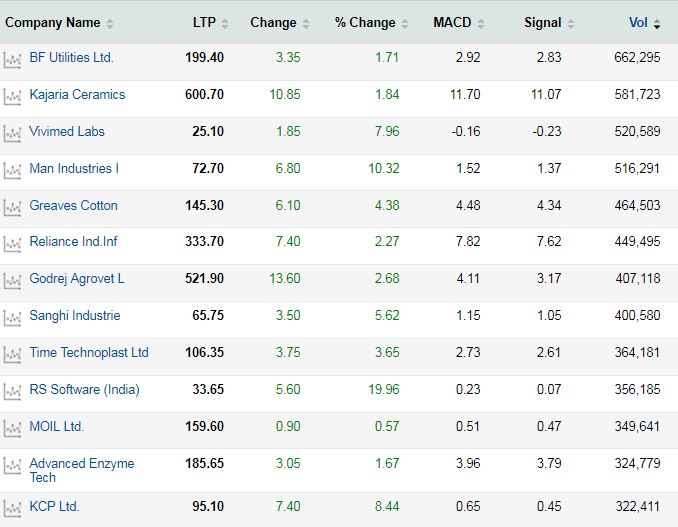Select % change value 10.32
Image resolution: width=678 pixels, height=527 pixels.
pos(384,169)
